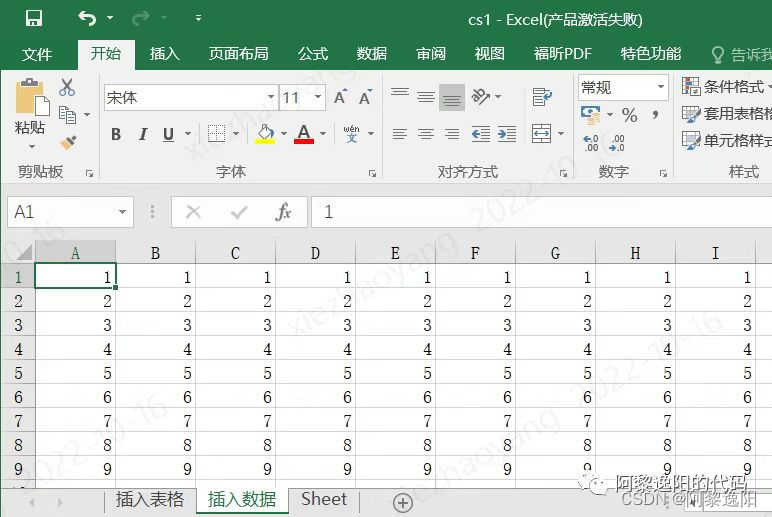
Task: Click the formula bar showing 1
Action: [542, 212]
